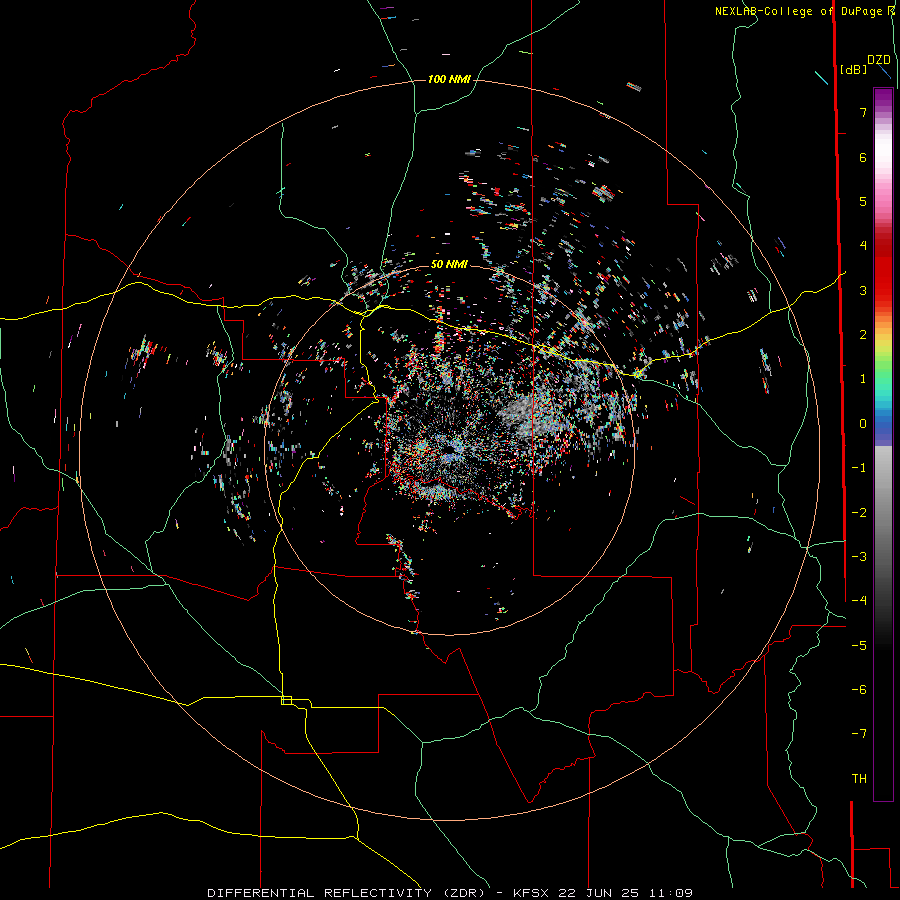Click the 2 value on the scale
Screen dimensions: 900x900
(863, 335)
